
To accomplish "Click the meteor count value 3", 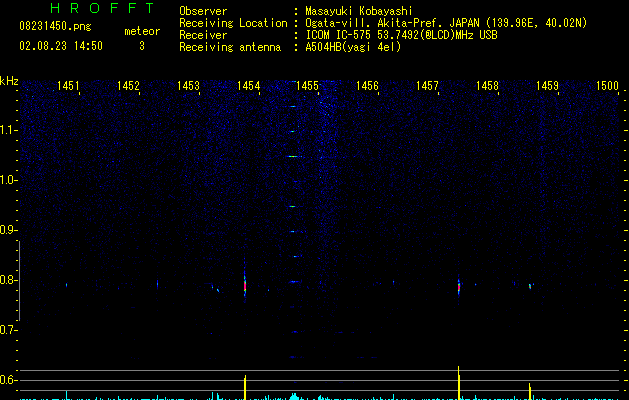I will 142,46.
